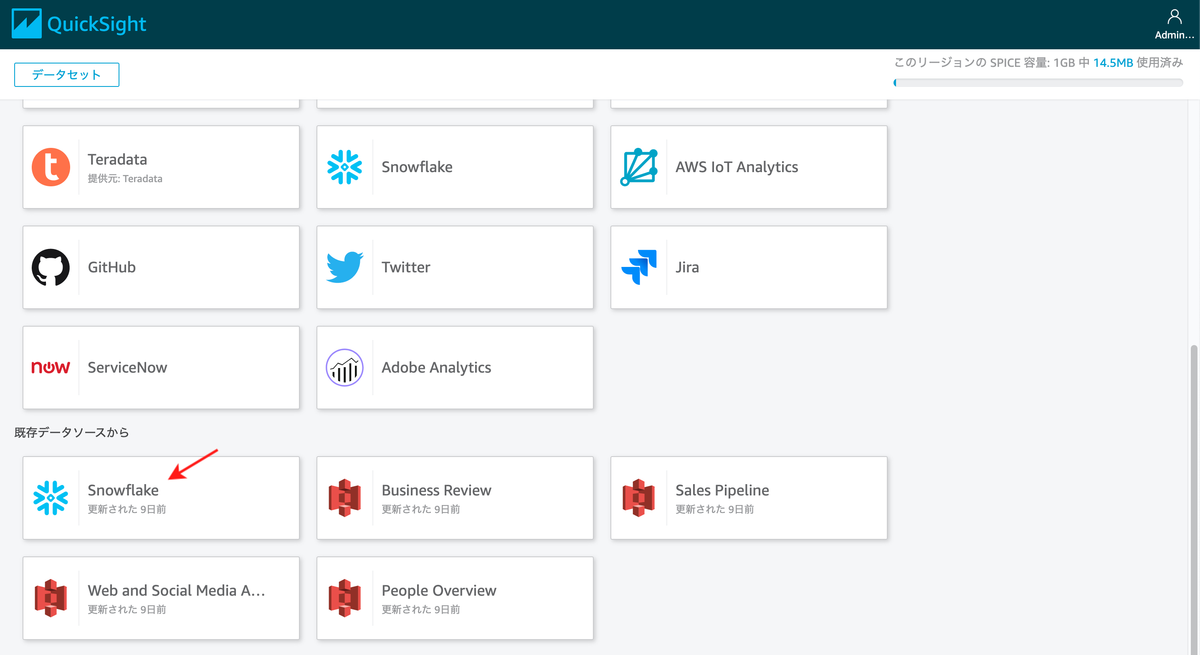This screenshot has width=1200, height=655.
Task: Click the Jira logo icon
Action: click(638, 268)
